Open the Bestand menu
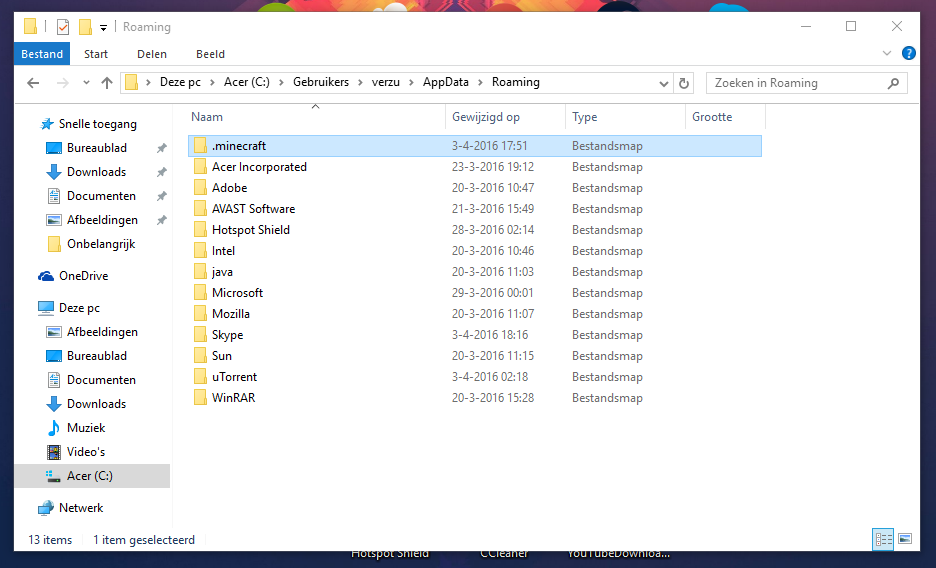Screen dimensions: 936x568 click(x=42, y=54)
